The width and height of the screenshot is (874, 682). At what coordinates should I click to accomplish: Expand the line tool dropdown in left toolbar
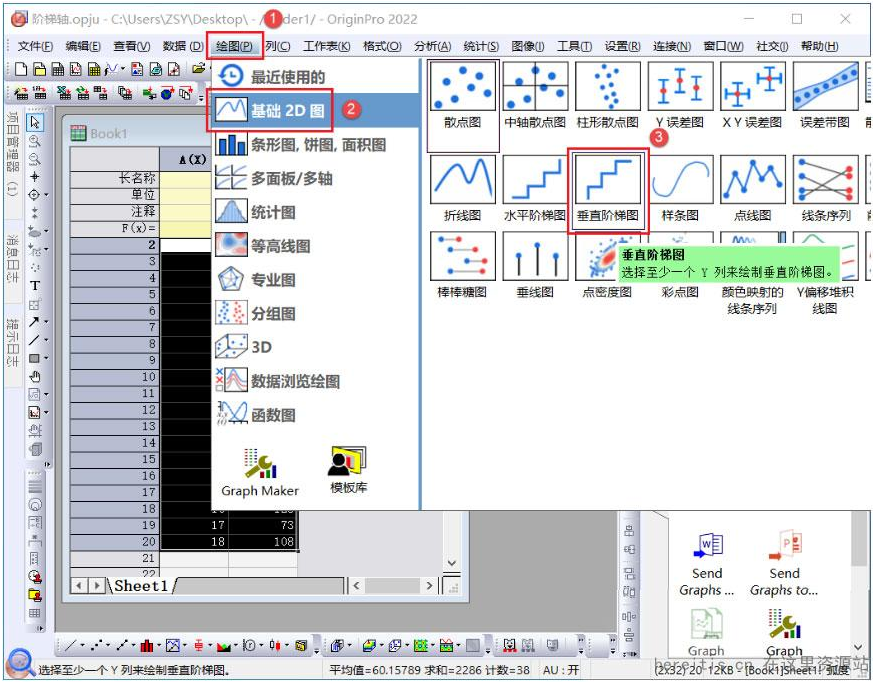46,339
